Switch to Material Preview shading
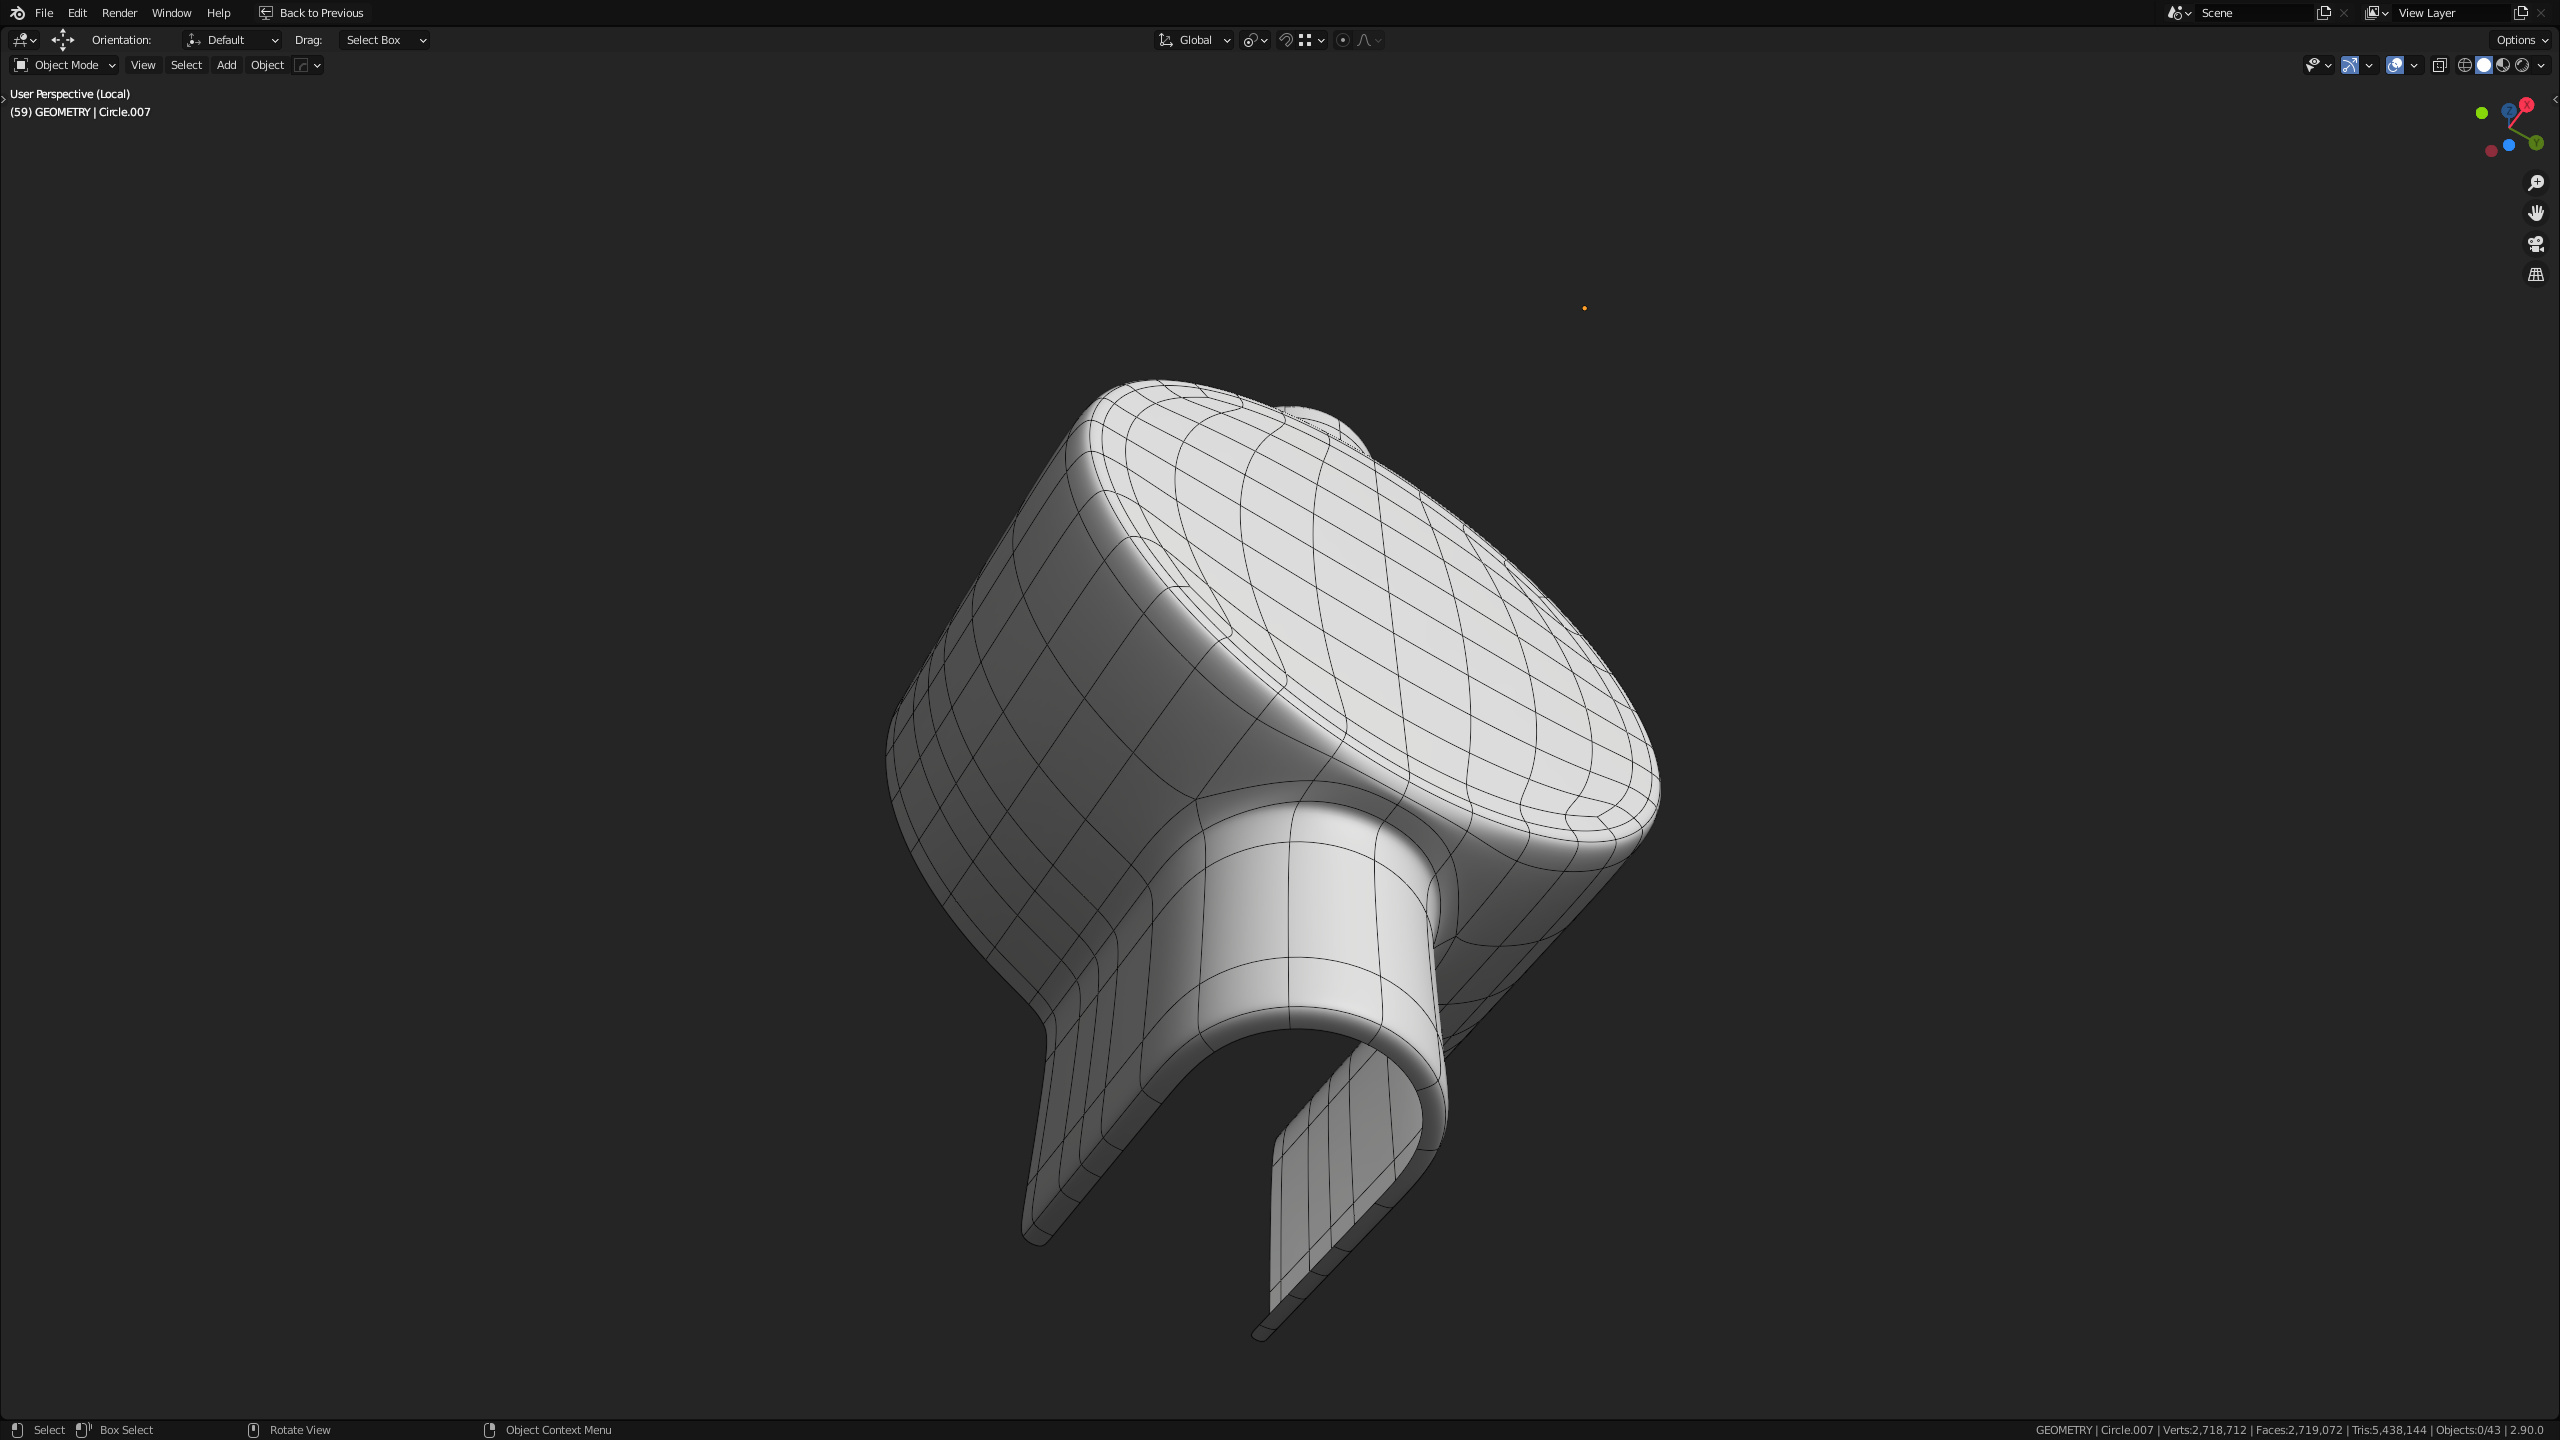Screen dimensions: 2560x1440 coord(2503,65)
